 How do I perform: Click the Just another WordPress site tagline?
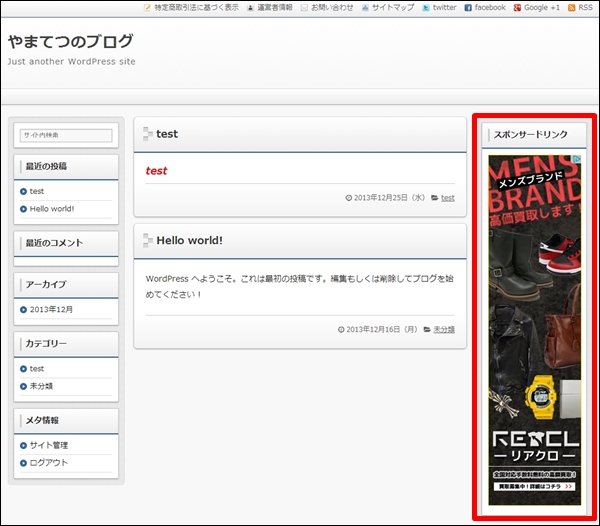tap(72, 62)
